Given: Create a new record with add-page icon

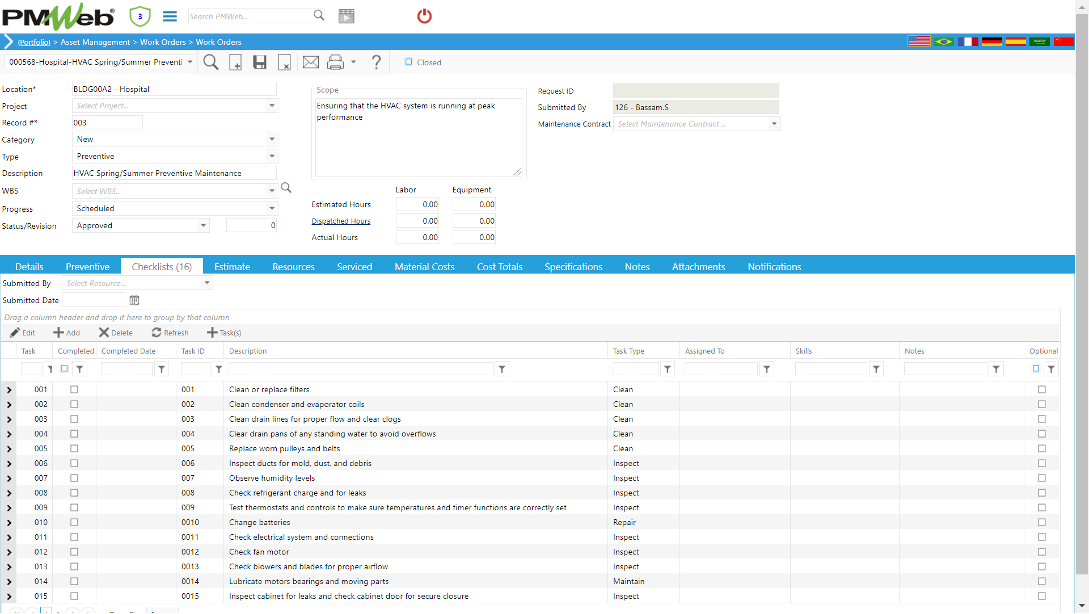Looking at the screenshot, I should 235,63.
